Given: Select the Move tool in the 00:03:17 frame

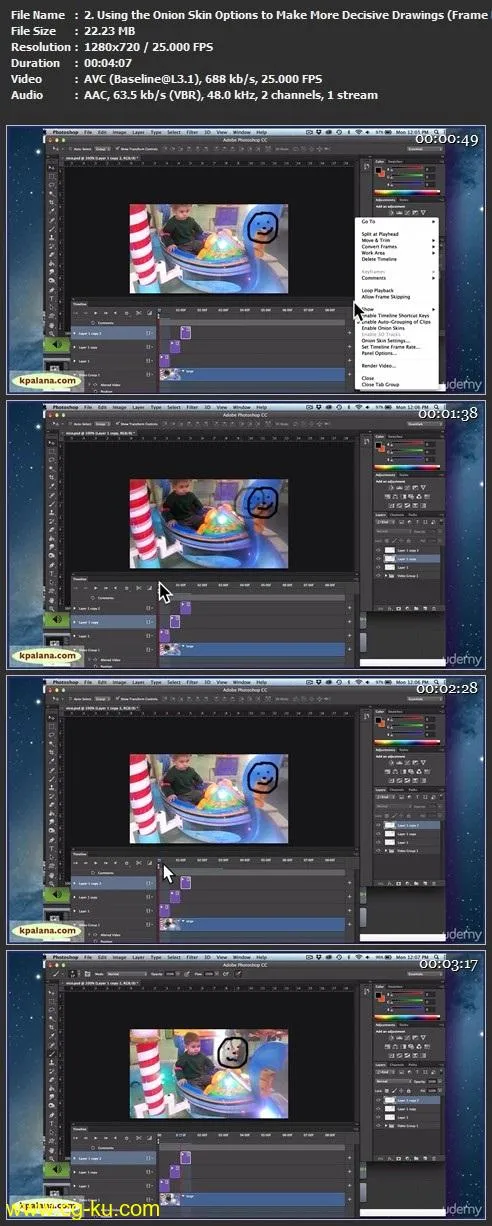Looking at the screenshot, I should (51, 992).
